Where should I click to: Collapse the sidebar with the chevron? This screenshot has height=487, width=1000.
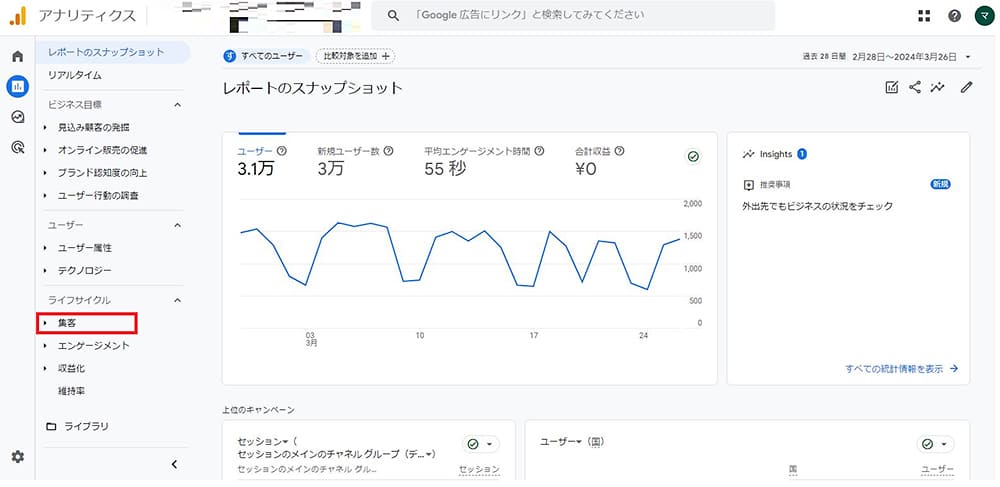point(174,465)
